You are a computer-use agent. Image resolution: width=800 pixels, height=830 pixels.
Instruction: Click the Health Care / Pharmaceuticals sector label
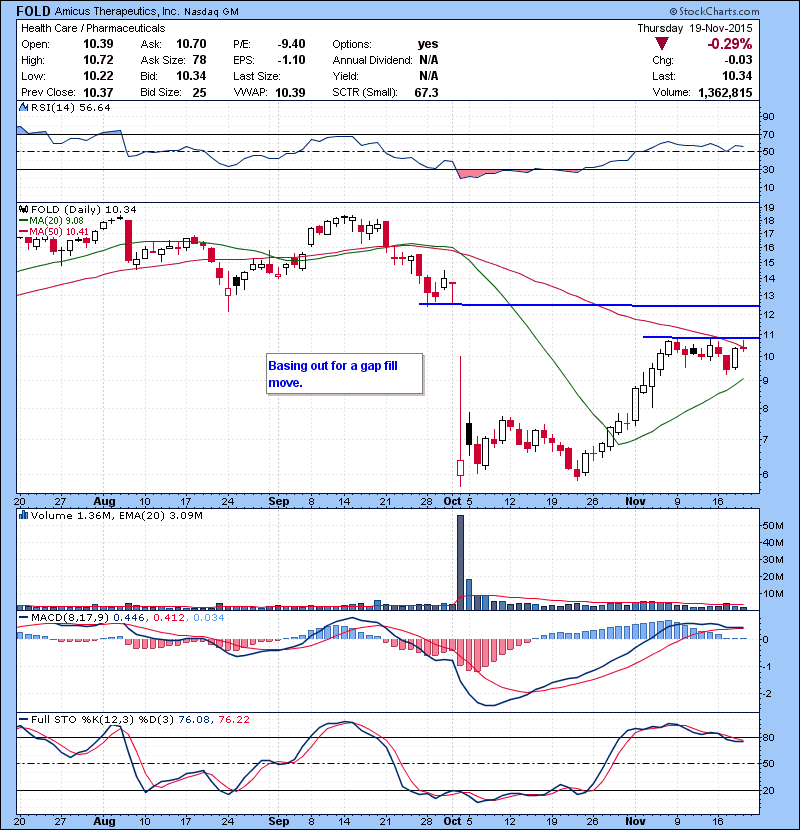pos(93,28)
